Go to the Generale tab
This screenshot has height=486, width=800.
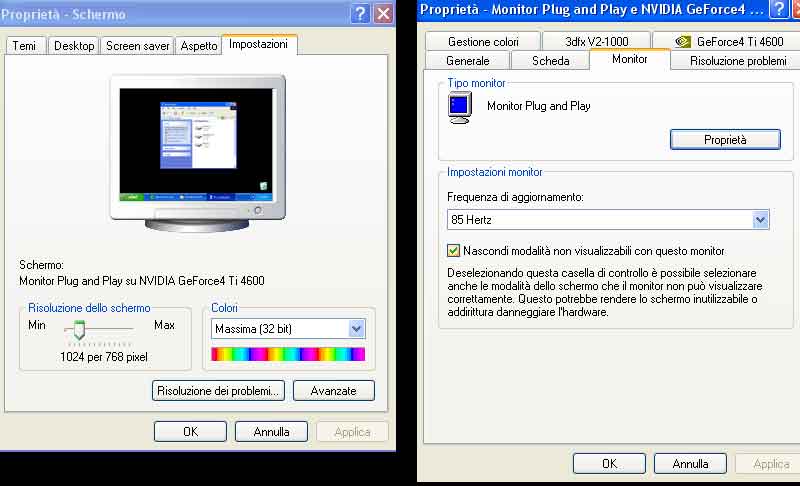click(467, 61)
